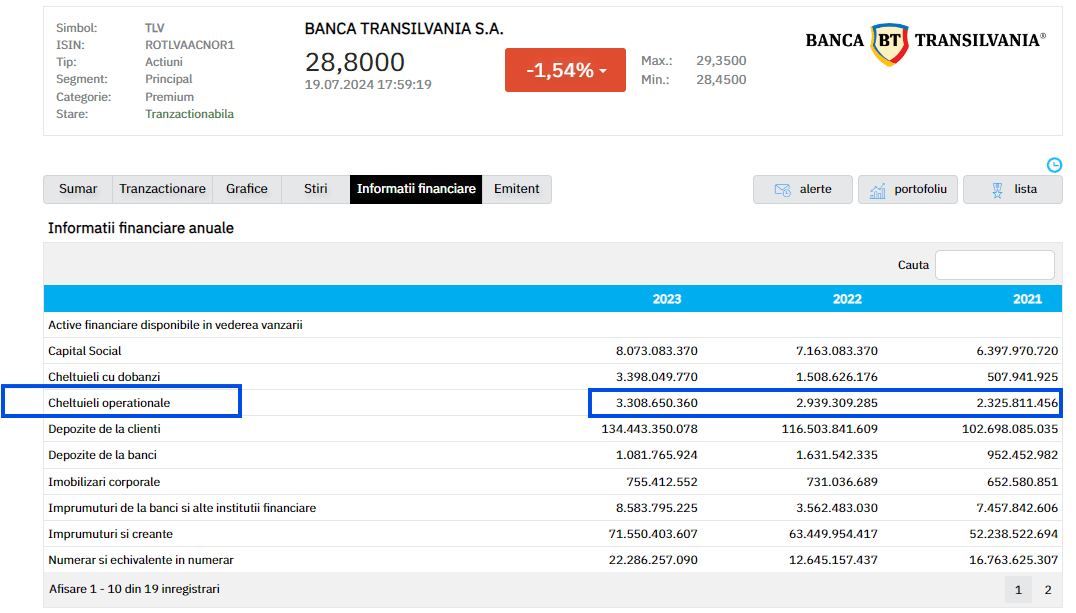Click the Banca Transilvania logo

tap(925, 42)
